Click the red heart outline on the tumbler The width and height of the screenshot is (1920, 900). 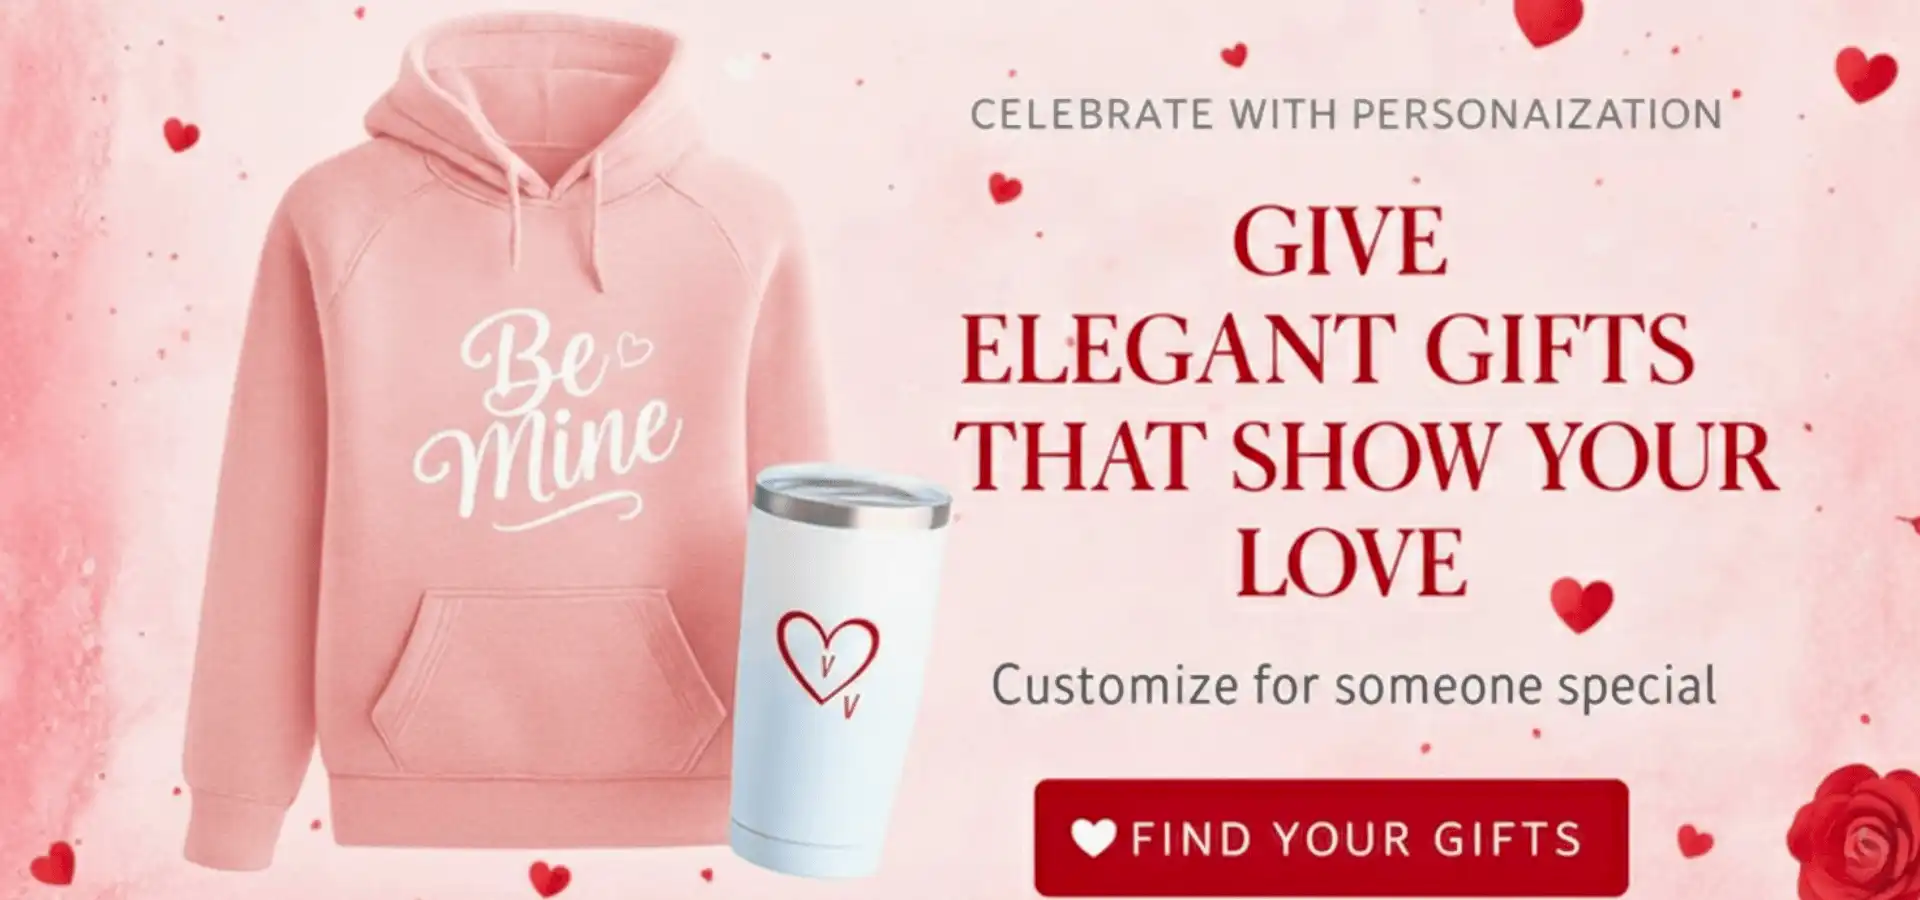click(828, 659)
